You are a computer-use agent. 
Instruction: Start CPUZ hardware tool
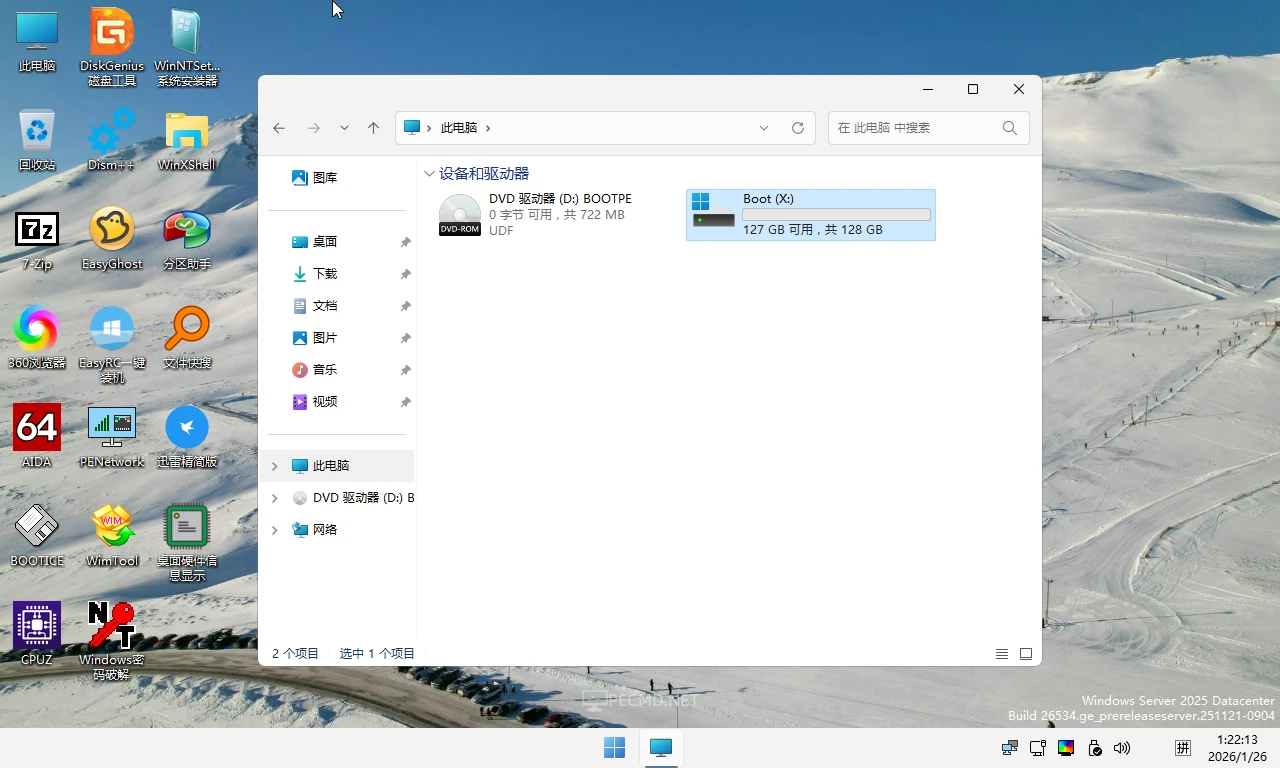(37, 626)
